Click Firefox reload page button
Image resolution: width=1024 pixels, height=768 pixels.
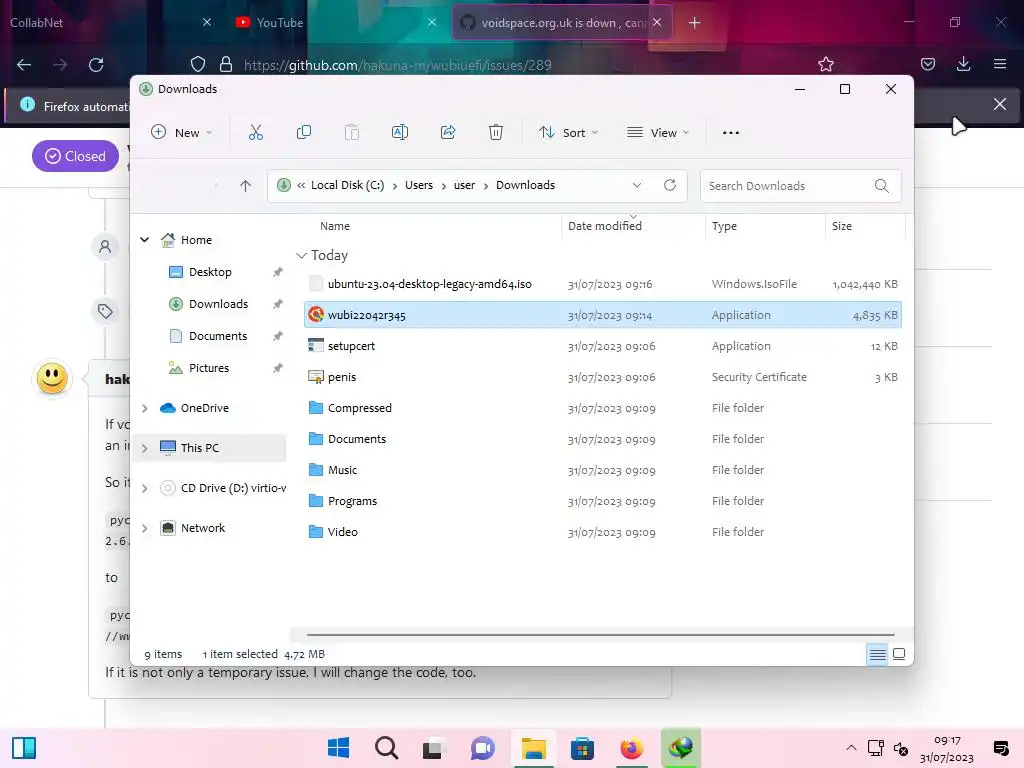click(96, 65)
